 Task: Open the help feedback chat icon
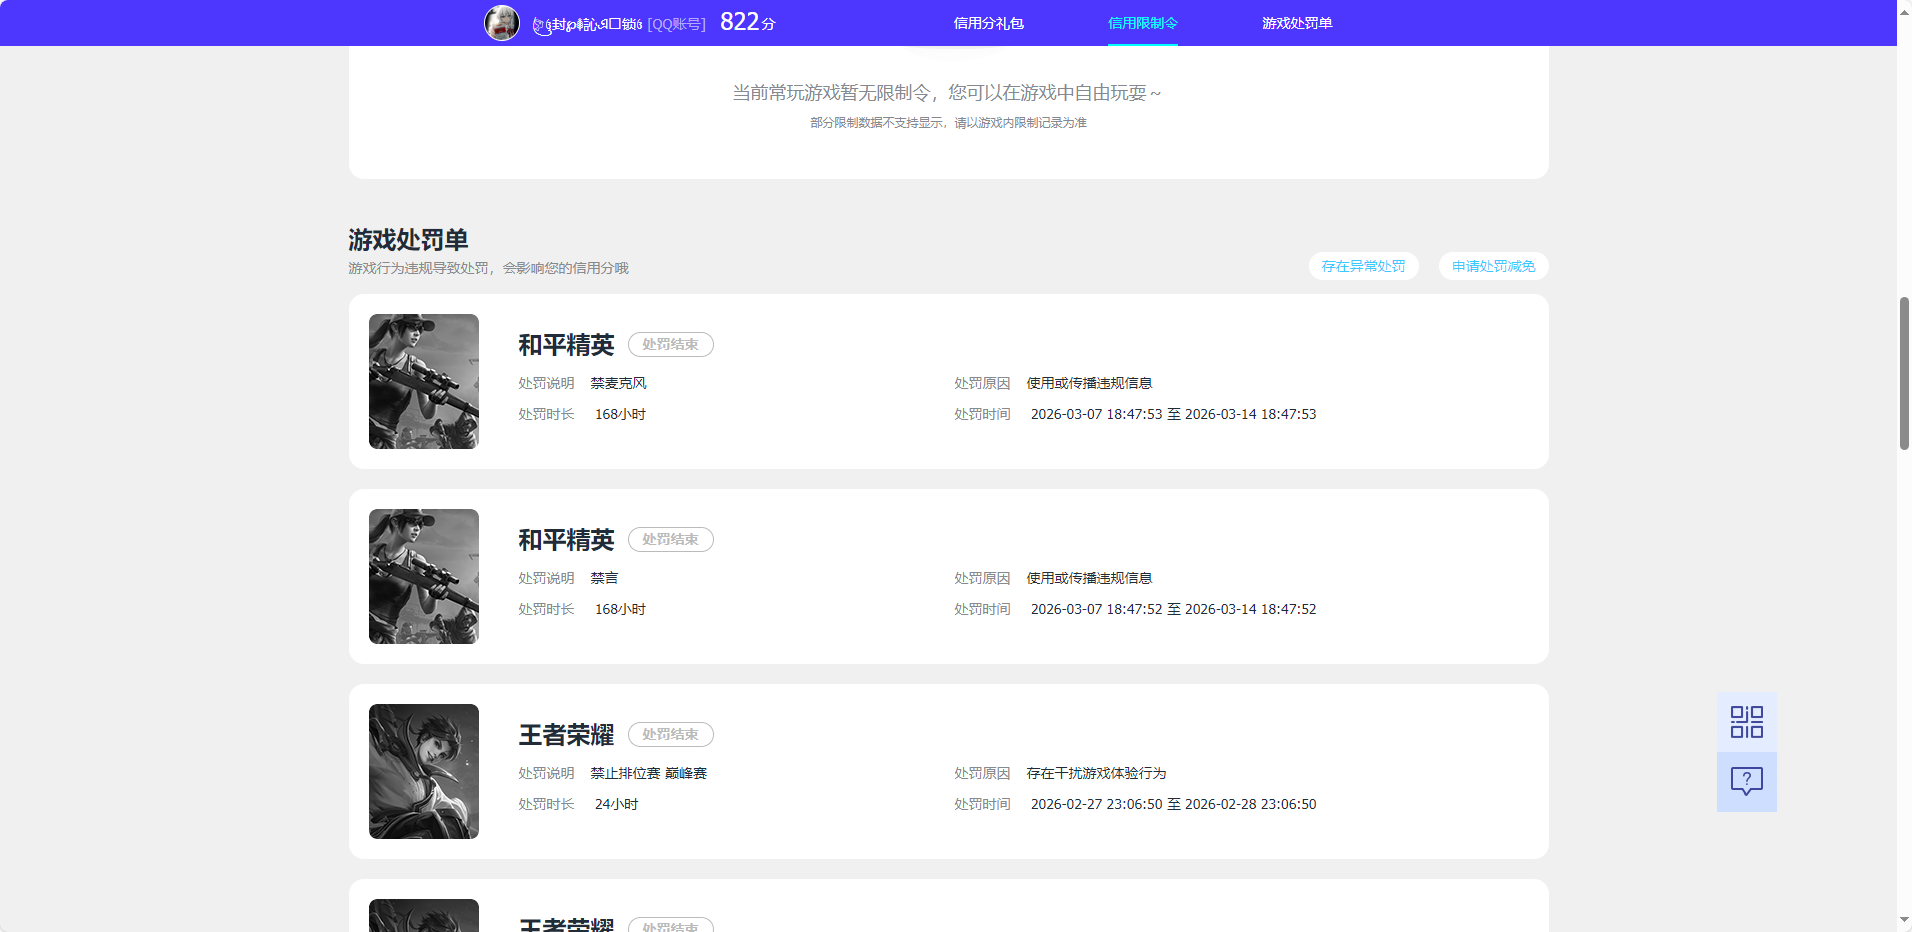(x=1746, y=782)
